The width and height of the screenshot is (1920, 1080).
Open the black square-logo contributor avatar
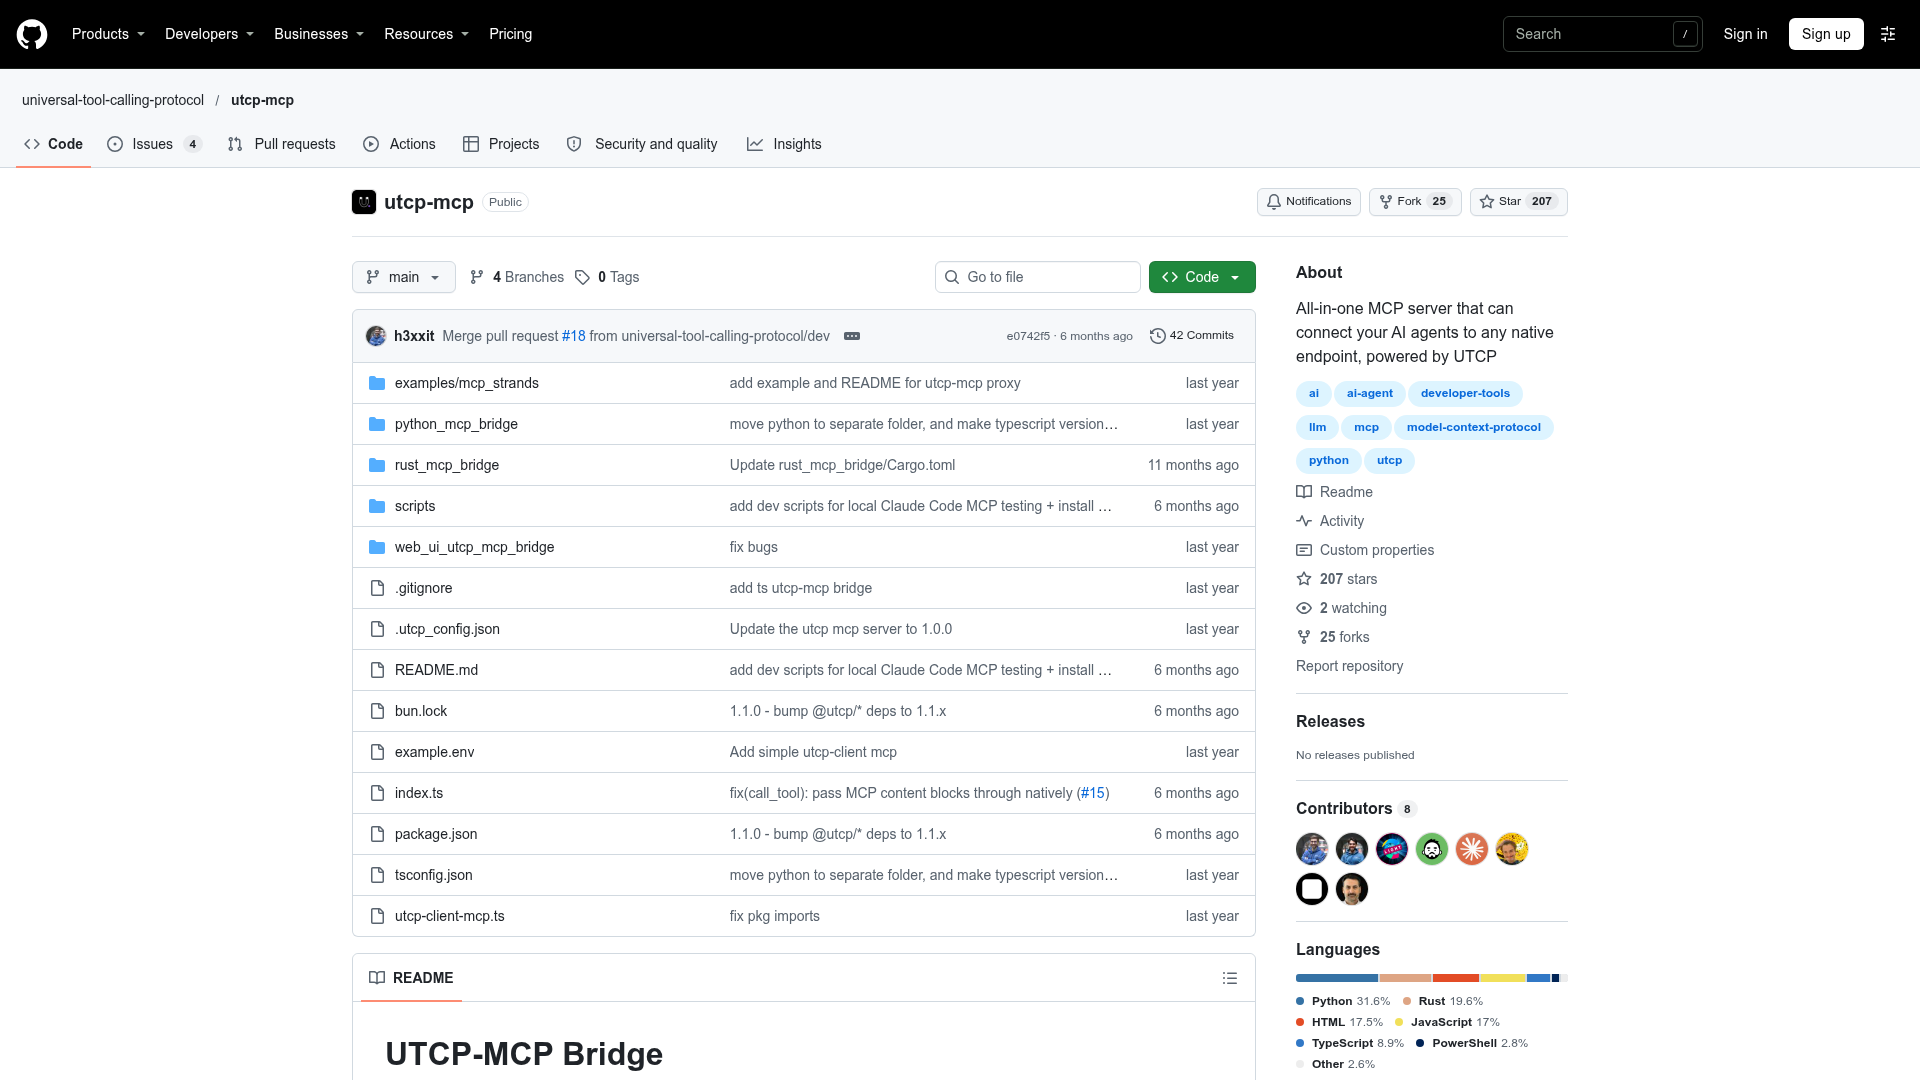[1312, 889]
